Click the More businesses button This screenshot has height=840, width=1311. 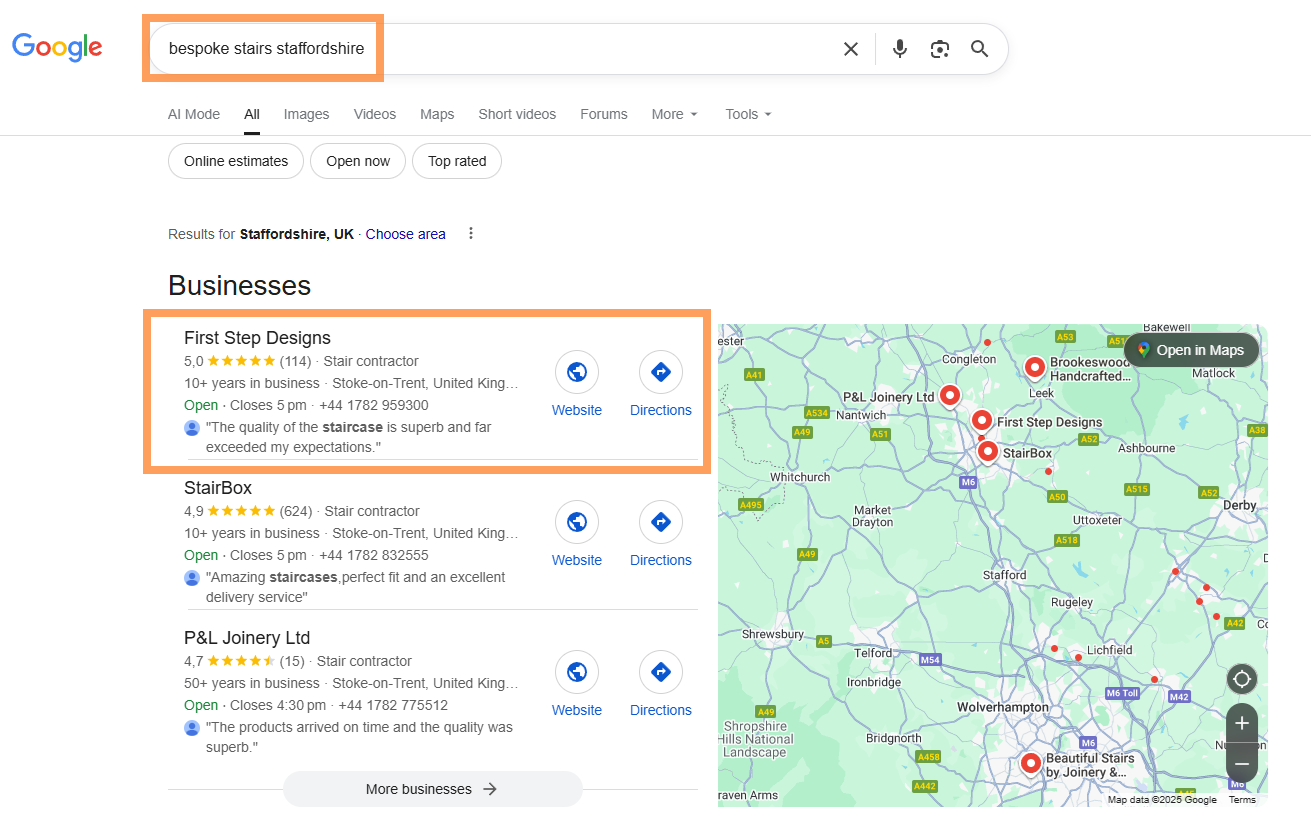coord(432,789)
